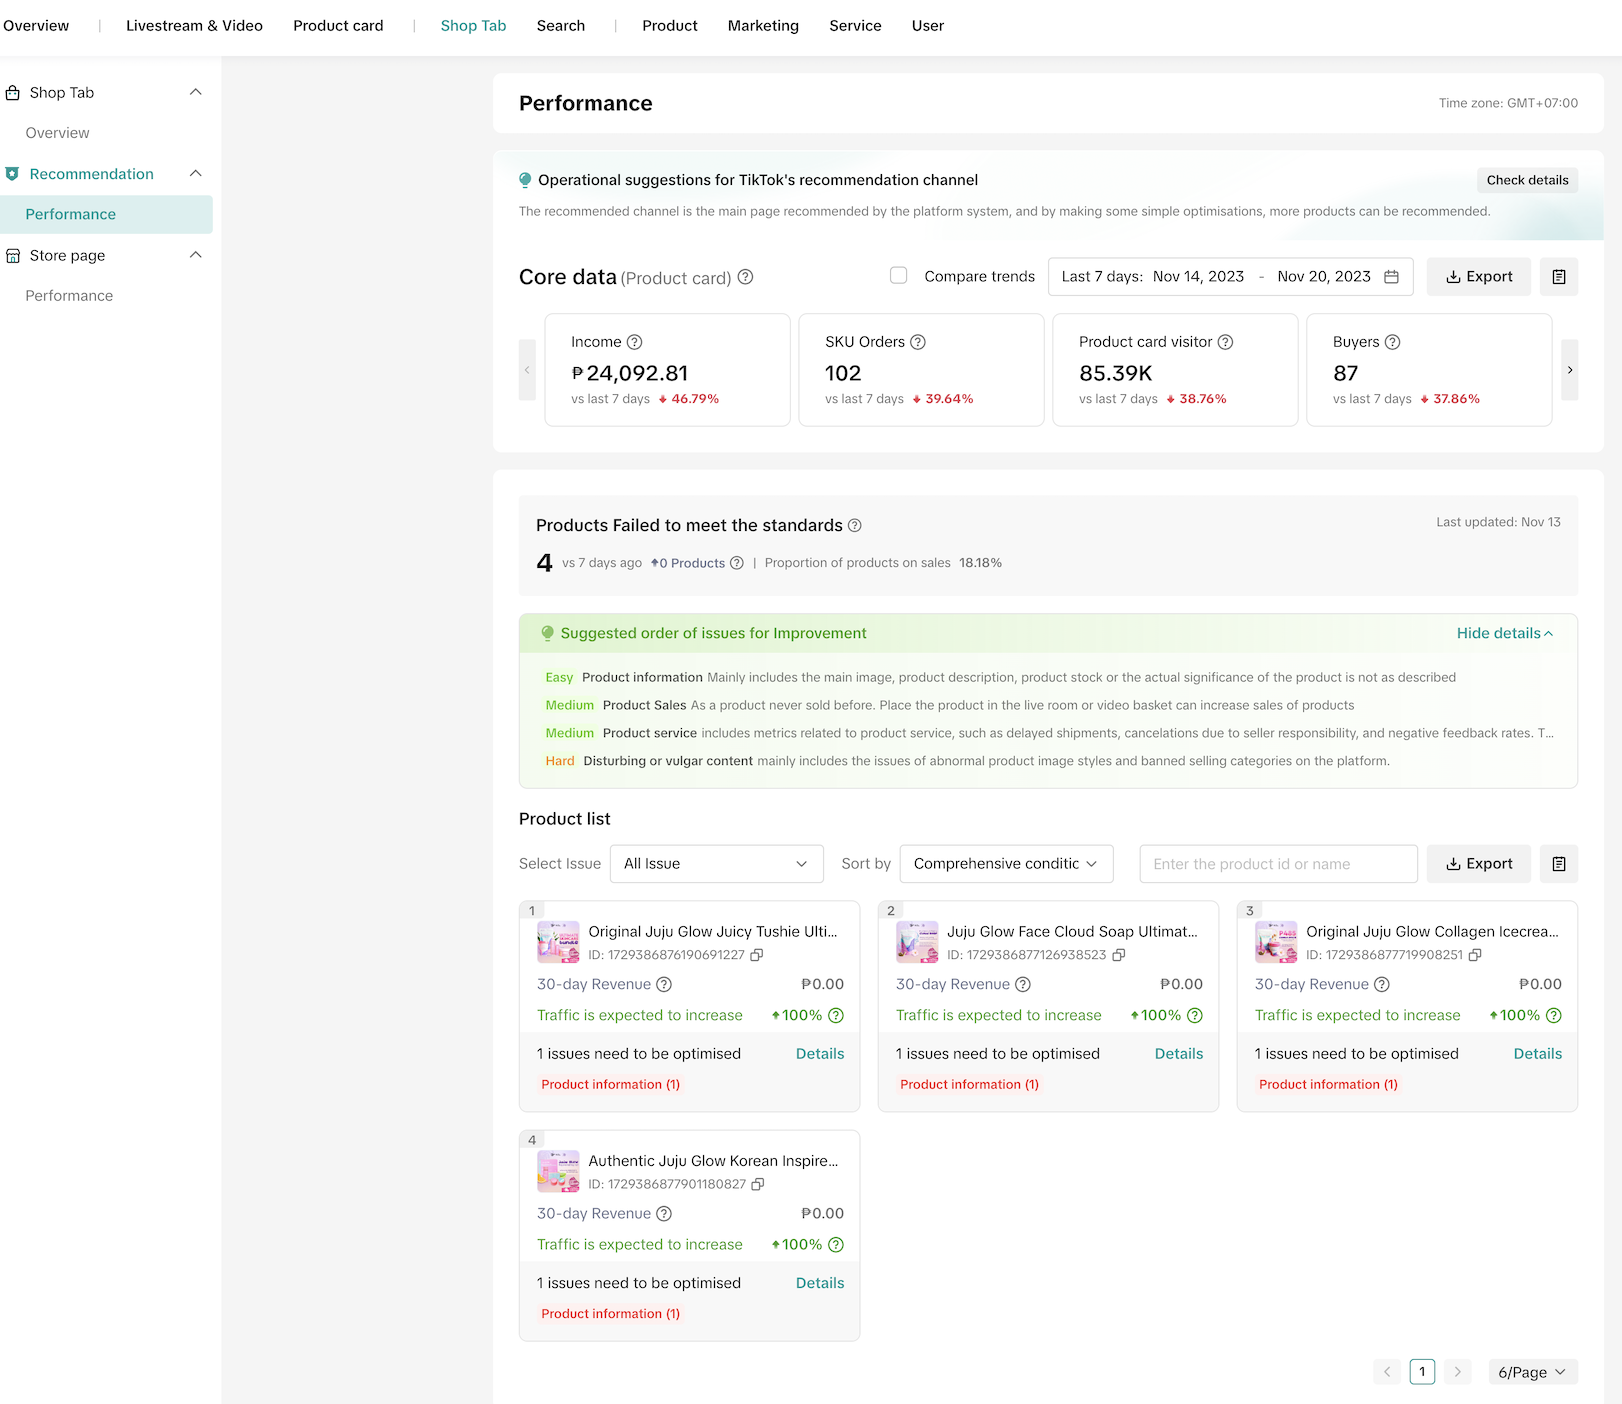Open Details for Authentic Juju Glow Korean product
This screenshot has height=1404, width=1622.
click(819, 1283)
